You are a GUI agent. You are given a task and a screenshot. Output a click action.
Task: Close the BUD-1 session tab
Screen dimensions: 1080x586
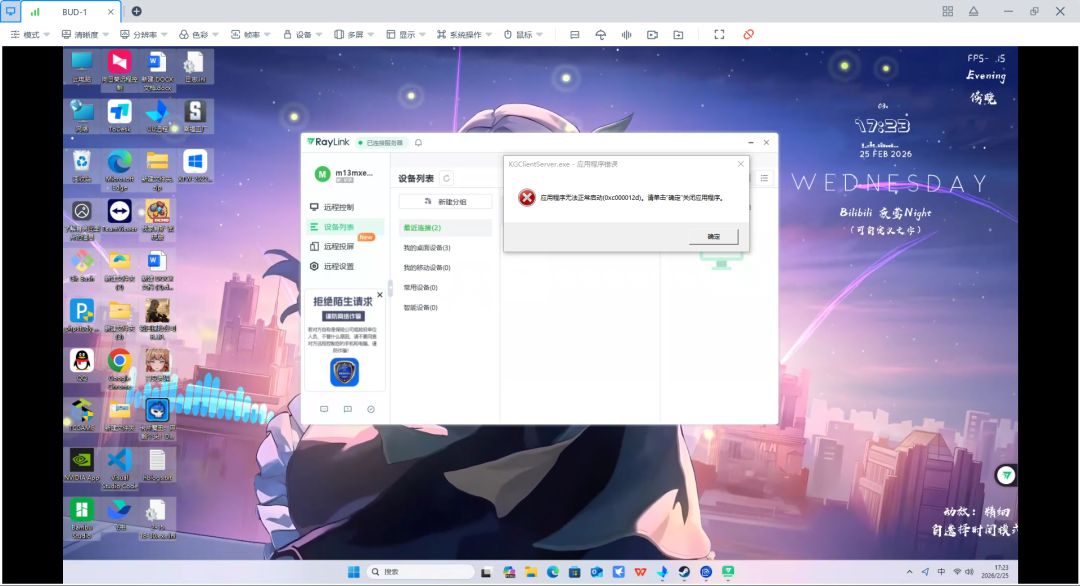pyautogui.click(x=111, y=12)
